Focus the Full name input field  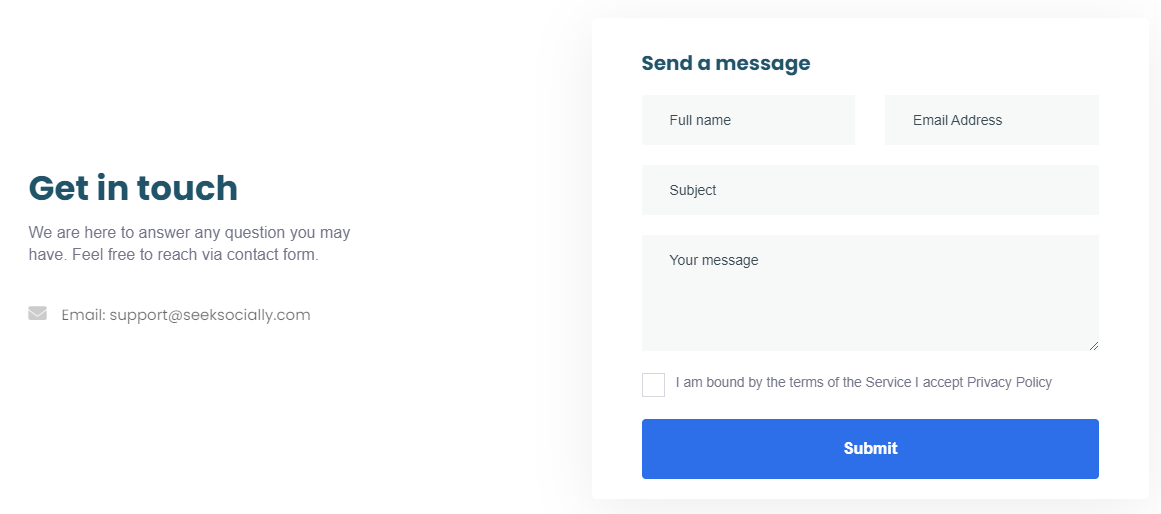tap(748, 120)
